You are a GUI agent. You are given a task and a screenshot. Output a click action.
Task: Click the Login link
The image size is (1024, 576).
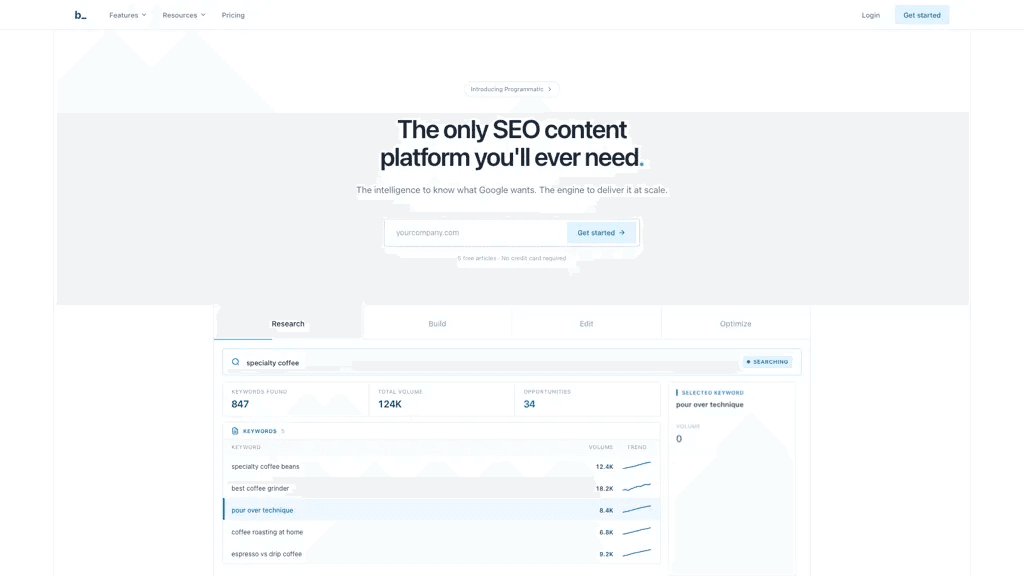point(871,15)
